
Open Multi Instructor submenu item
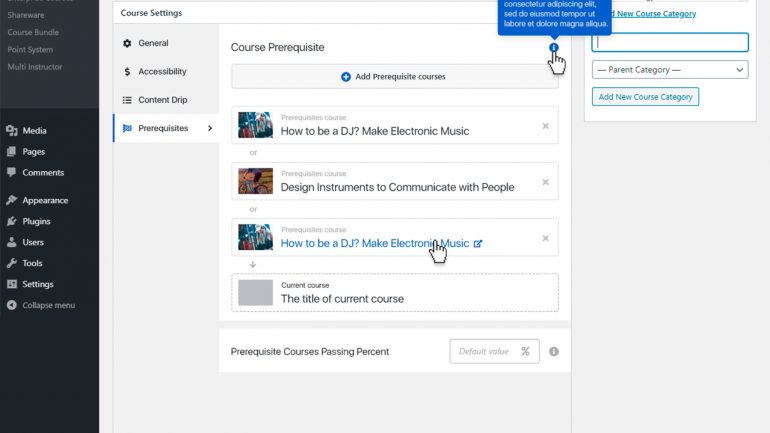click(x=35, y=67)
